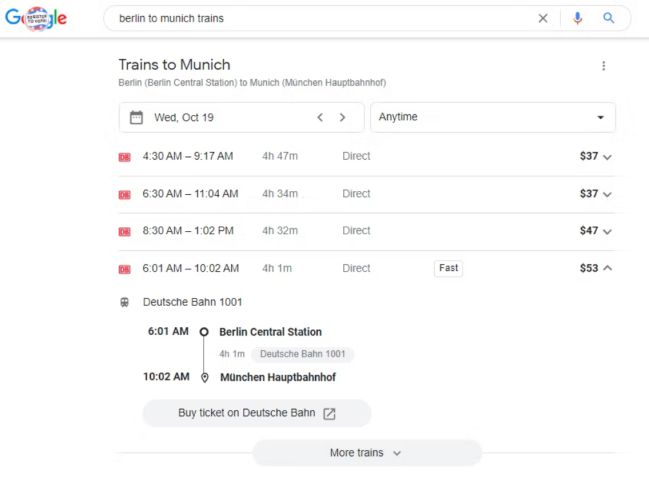Click the $47 price
The height and width of the screenshot is (482, 649).
(589, 230)
